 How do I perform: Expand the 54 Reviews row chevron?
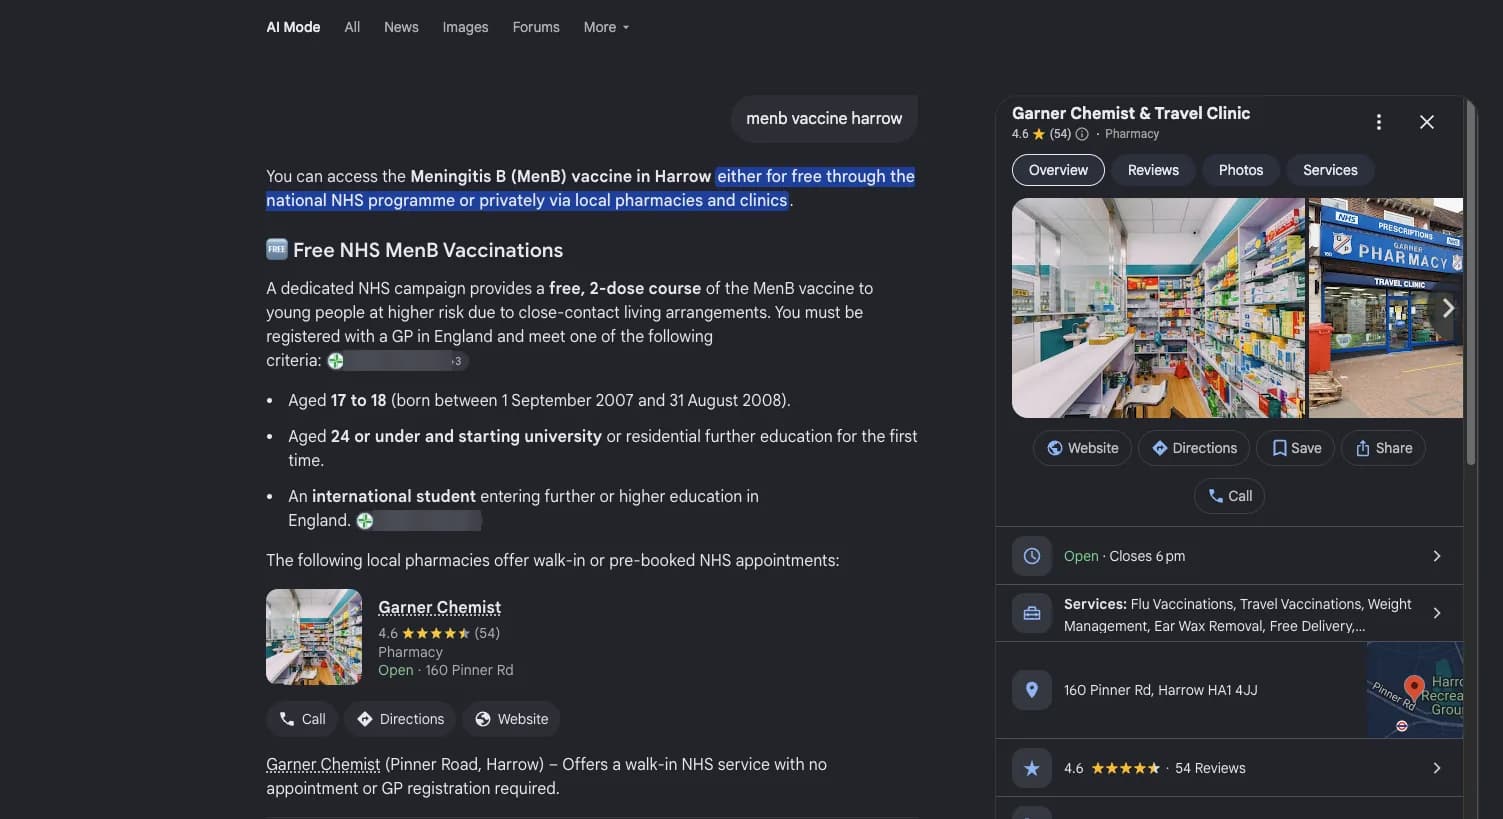(1437, 768)
